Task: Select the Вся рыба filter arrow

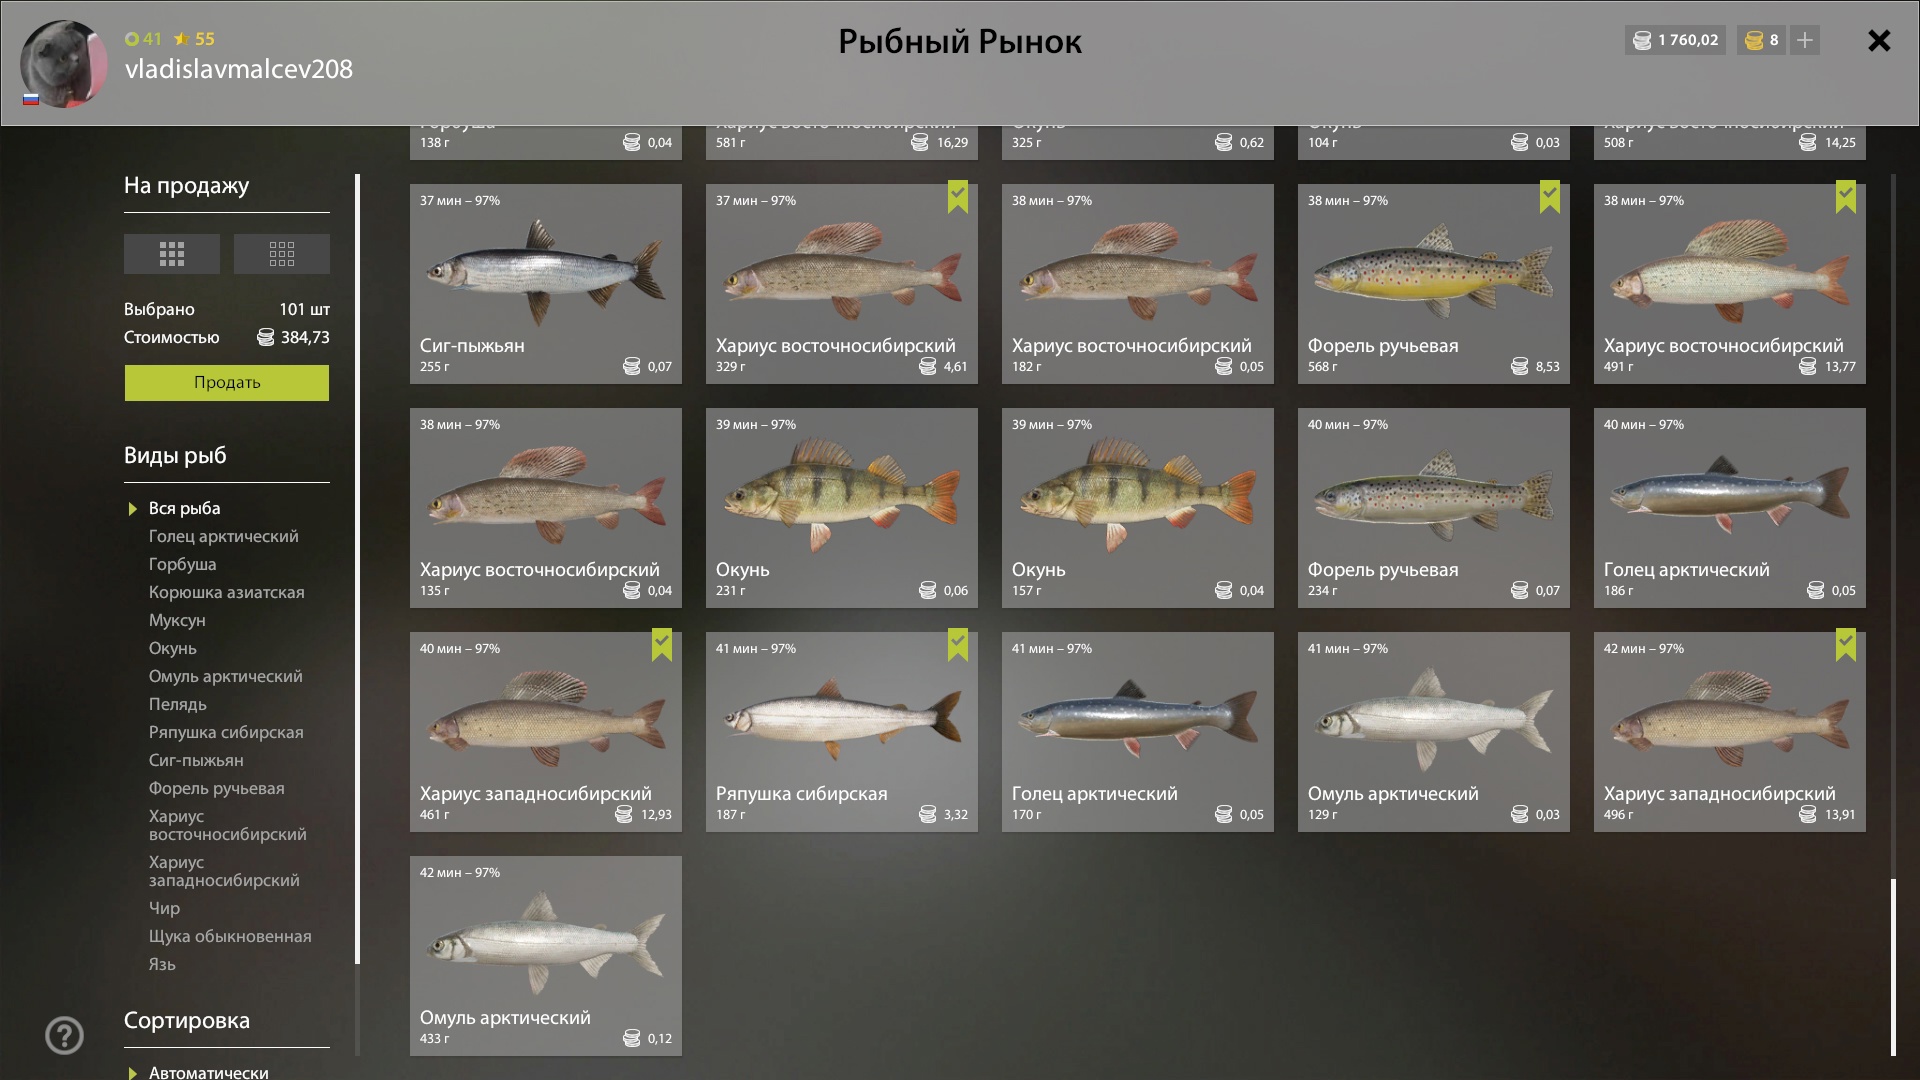Action: click(x=132, y=509)
